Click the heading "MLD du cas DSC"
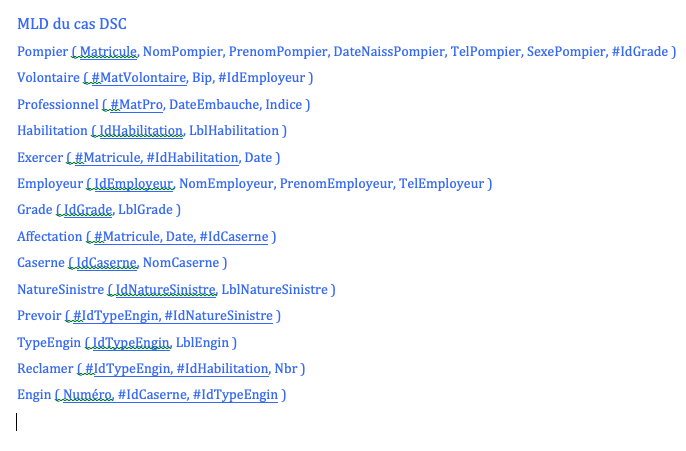Screen dimensions: 686x451 pos(71,24)
